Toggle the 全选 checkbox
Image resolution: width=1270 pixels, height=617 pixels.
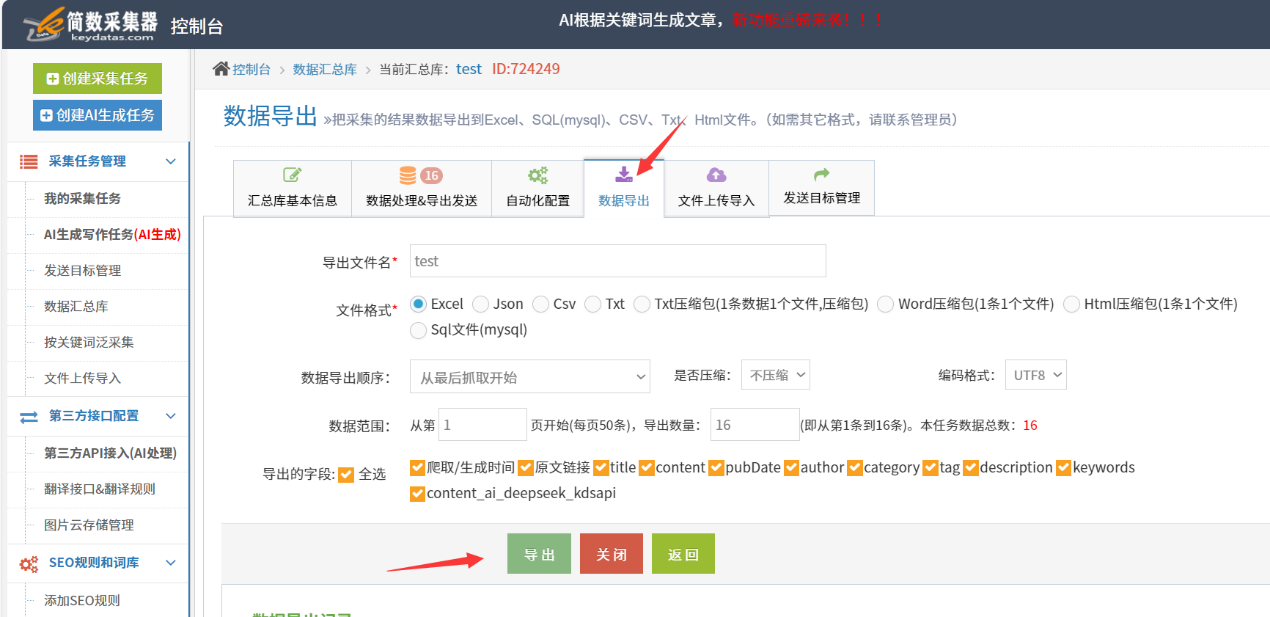pos(346,475)
